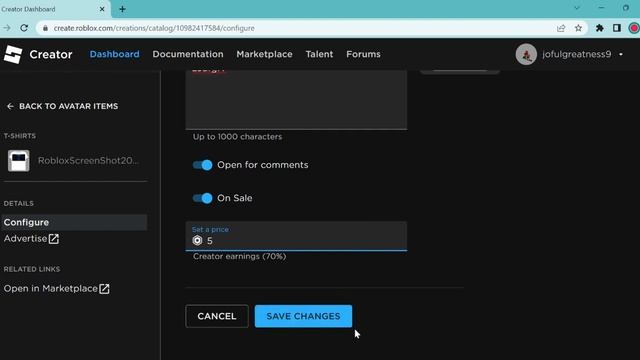Click the browser address bar URL

tap(154, 28)
